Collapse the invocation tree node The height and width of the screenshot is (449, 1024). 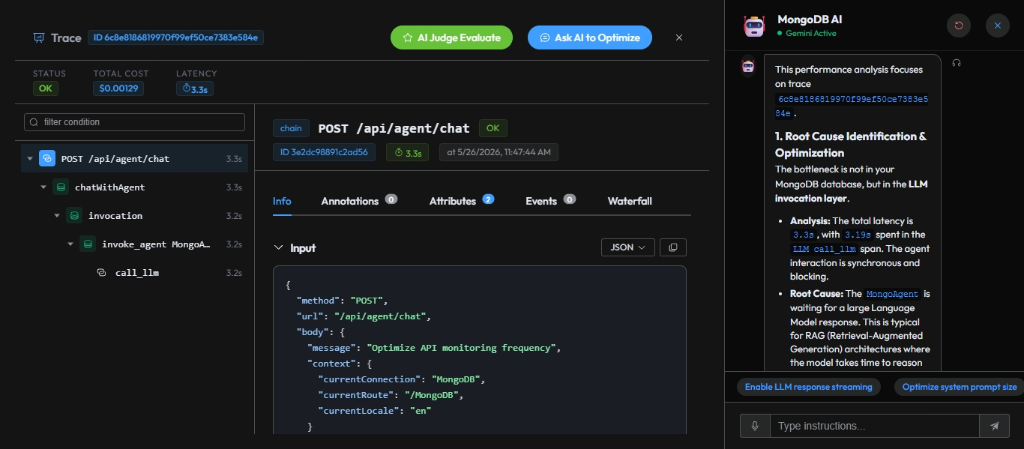click(57, 216)
